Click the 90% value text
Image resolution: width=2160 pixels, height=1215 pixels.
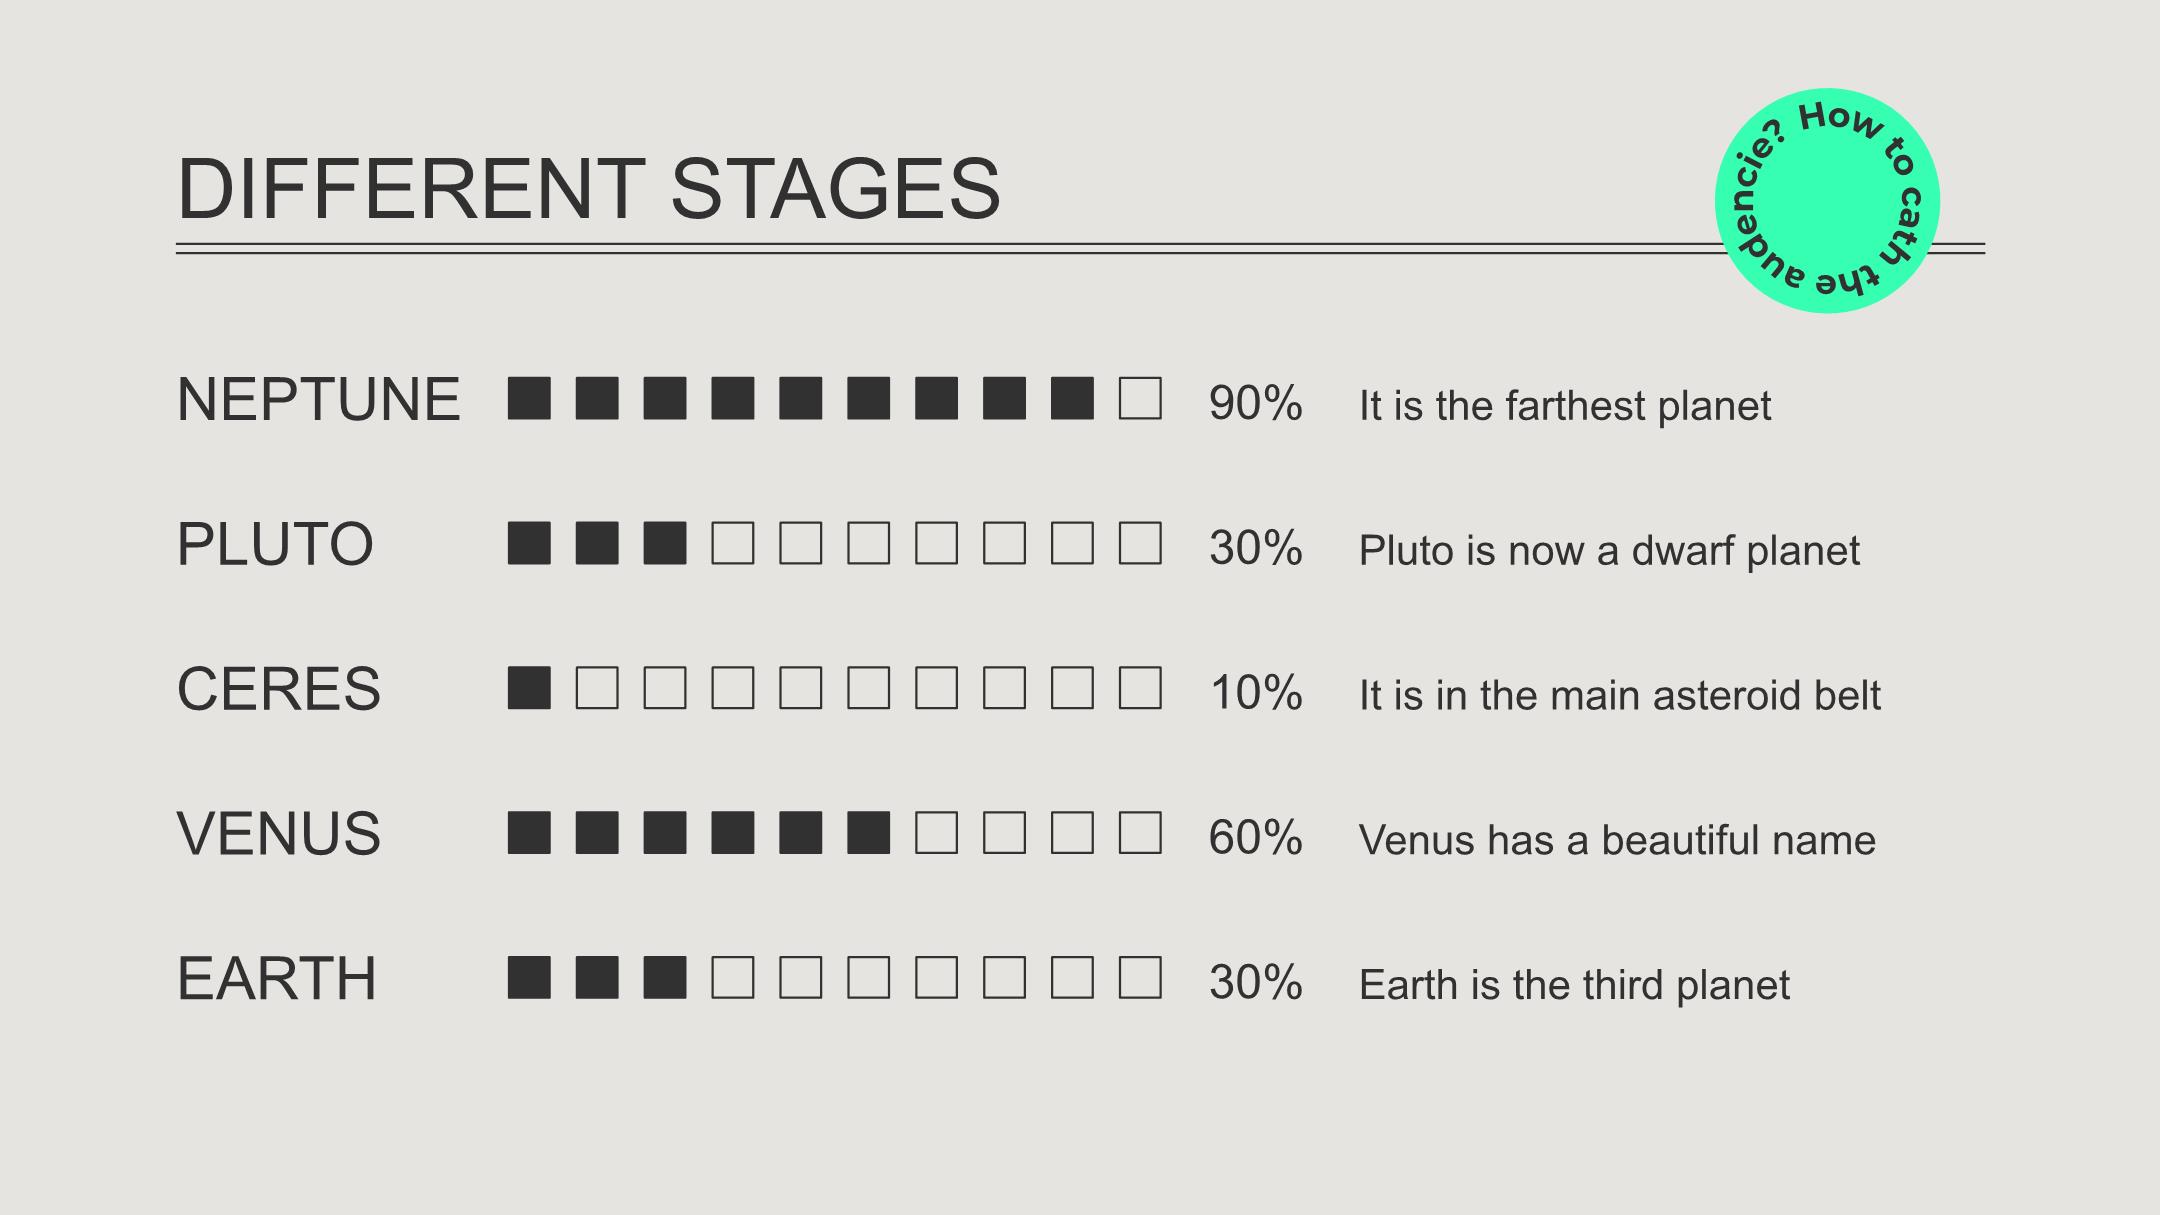(x=1255, y=403)
